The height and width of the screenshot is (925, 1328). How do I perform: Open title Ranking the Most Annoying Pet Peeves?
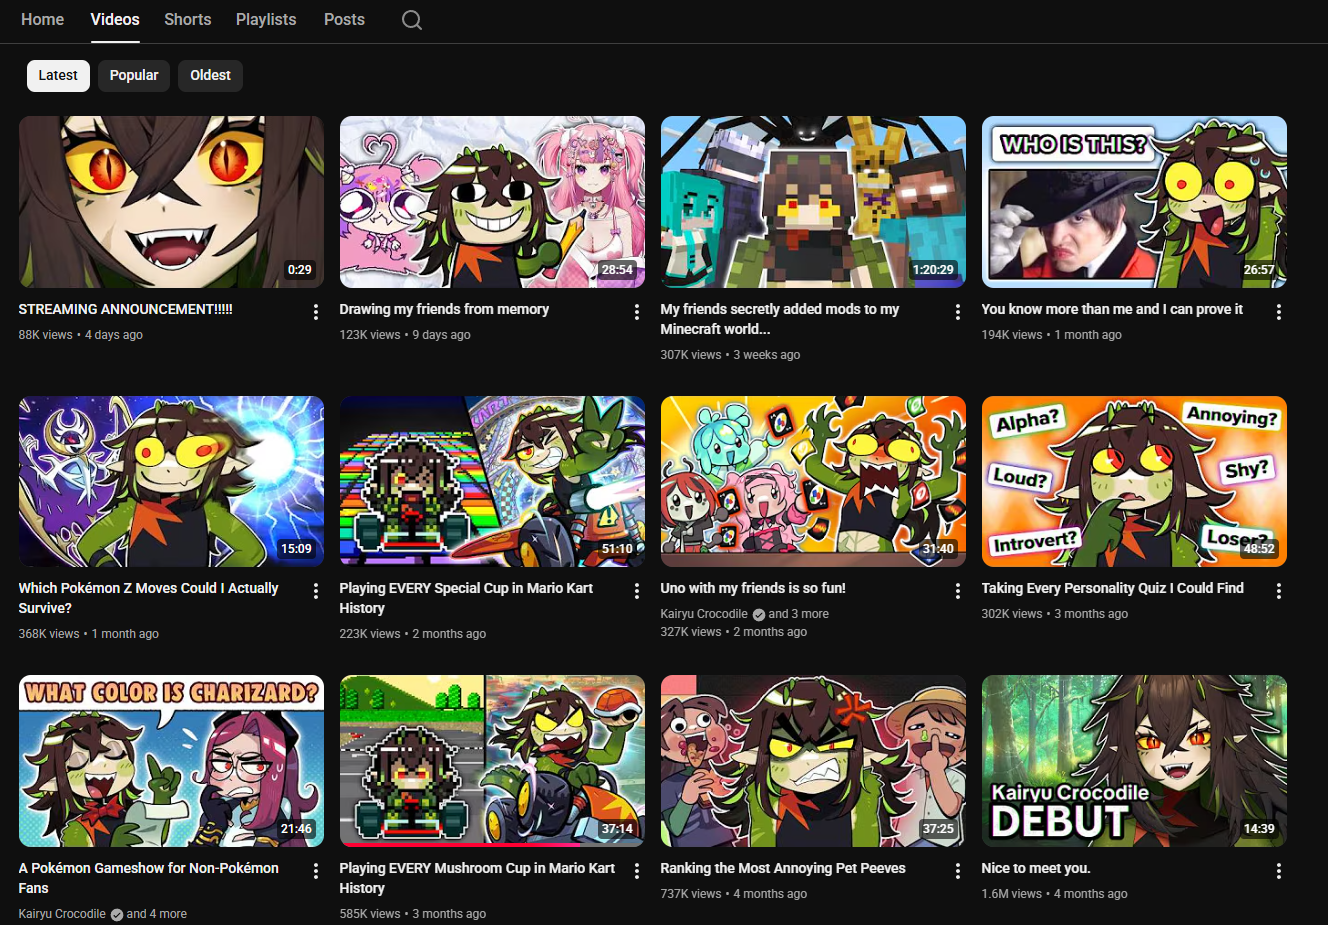point(783,869)
